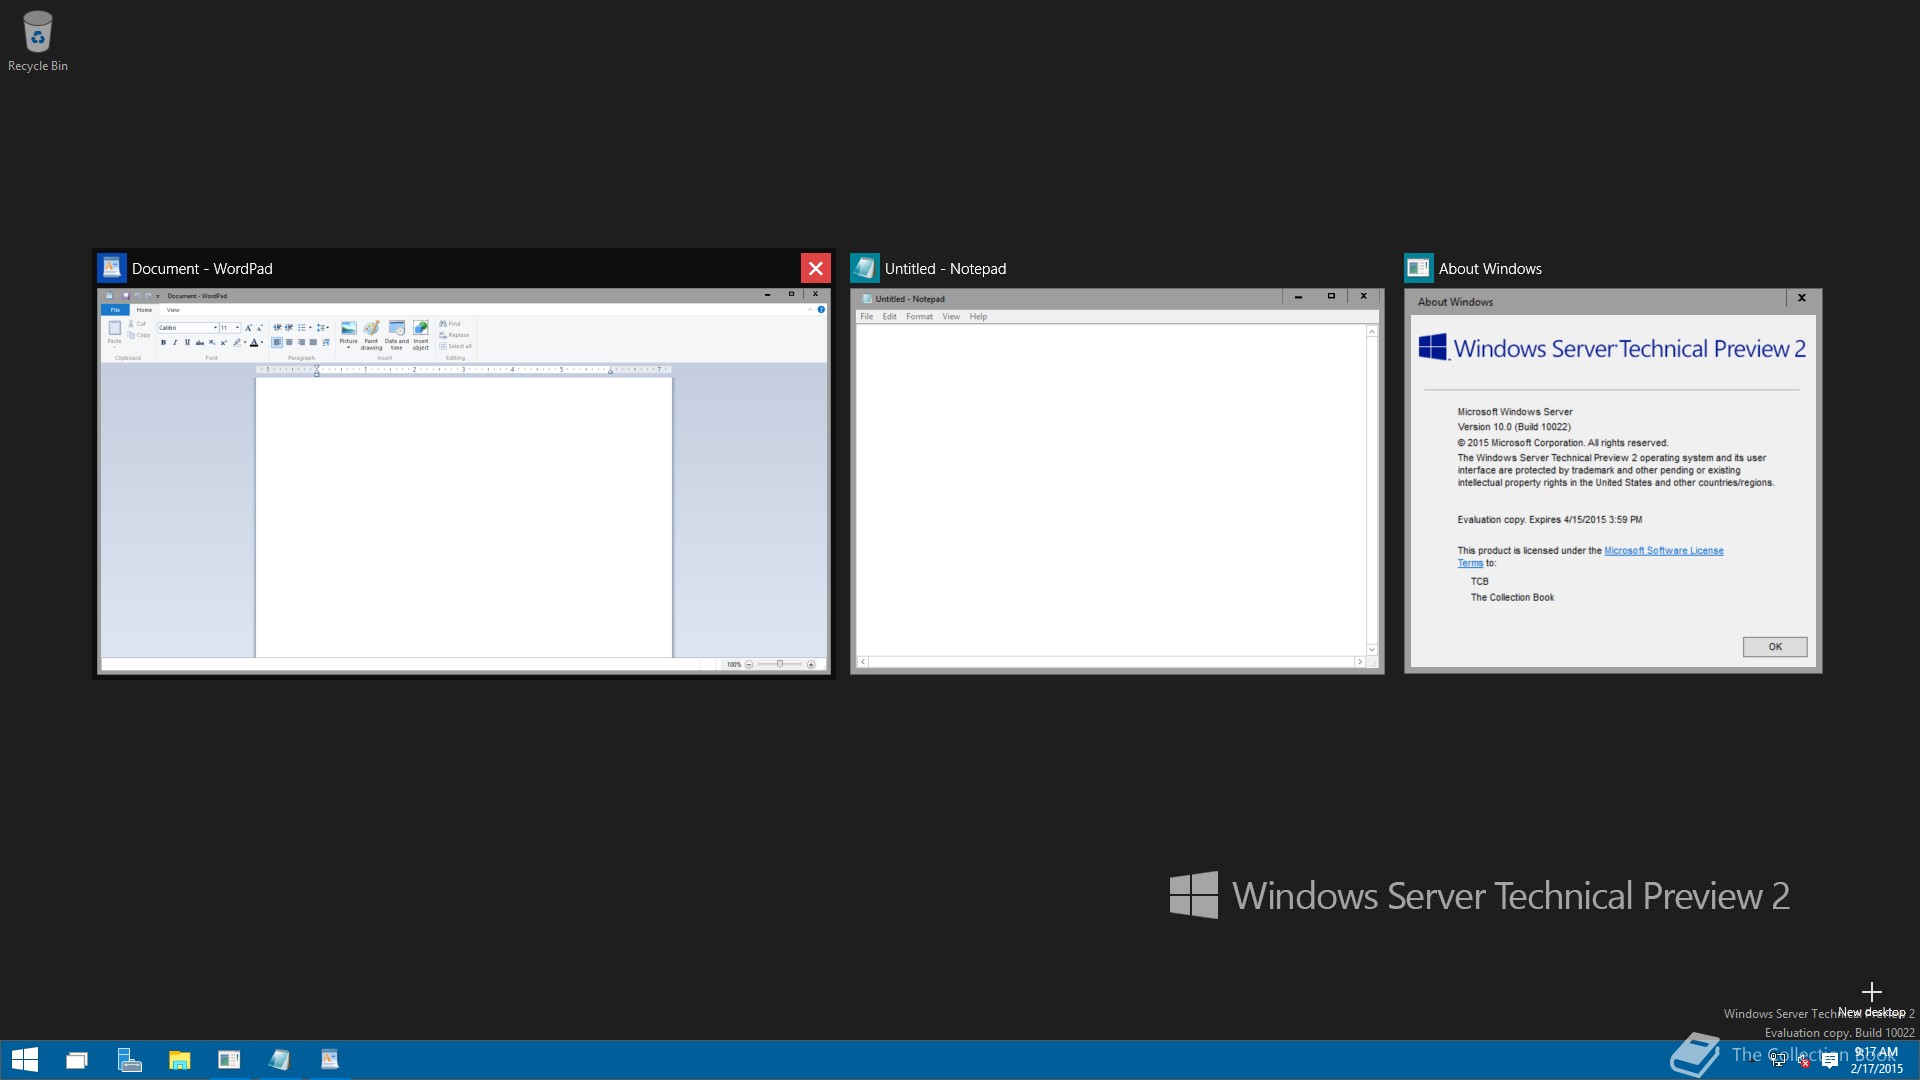Open the Start menu
The height and width of the screenshot is (1080, 1920).
coord(24,1060)
